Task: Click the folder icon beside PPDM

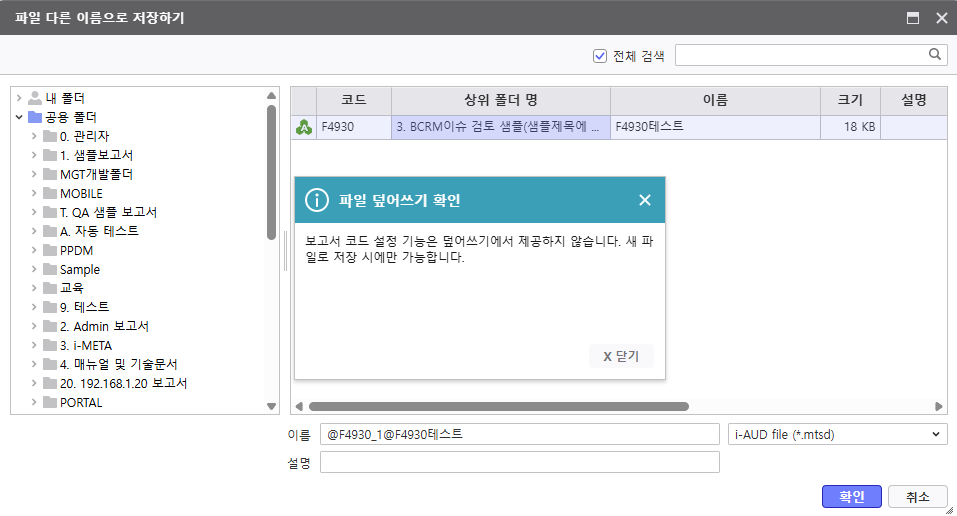Action: [50, 251]
